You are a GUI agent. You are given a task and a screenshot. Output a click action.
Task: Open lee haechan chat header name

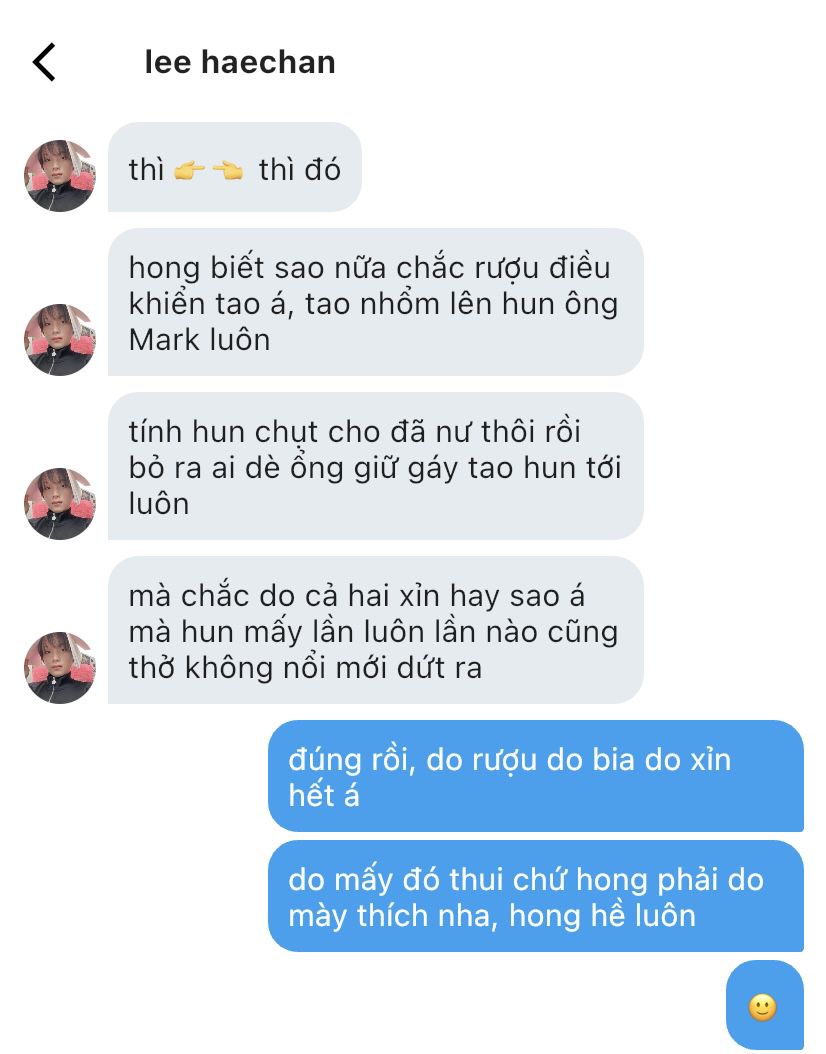tap(240, 63)
